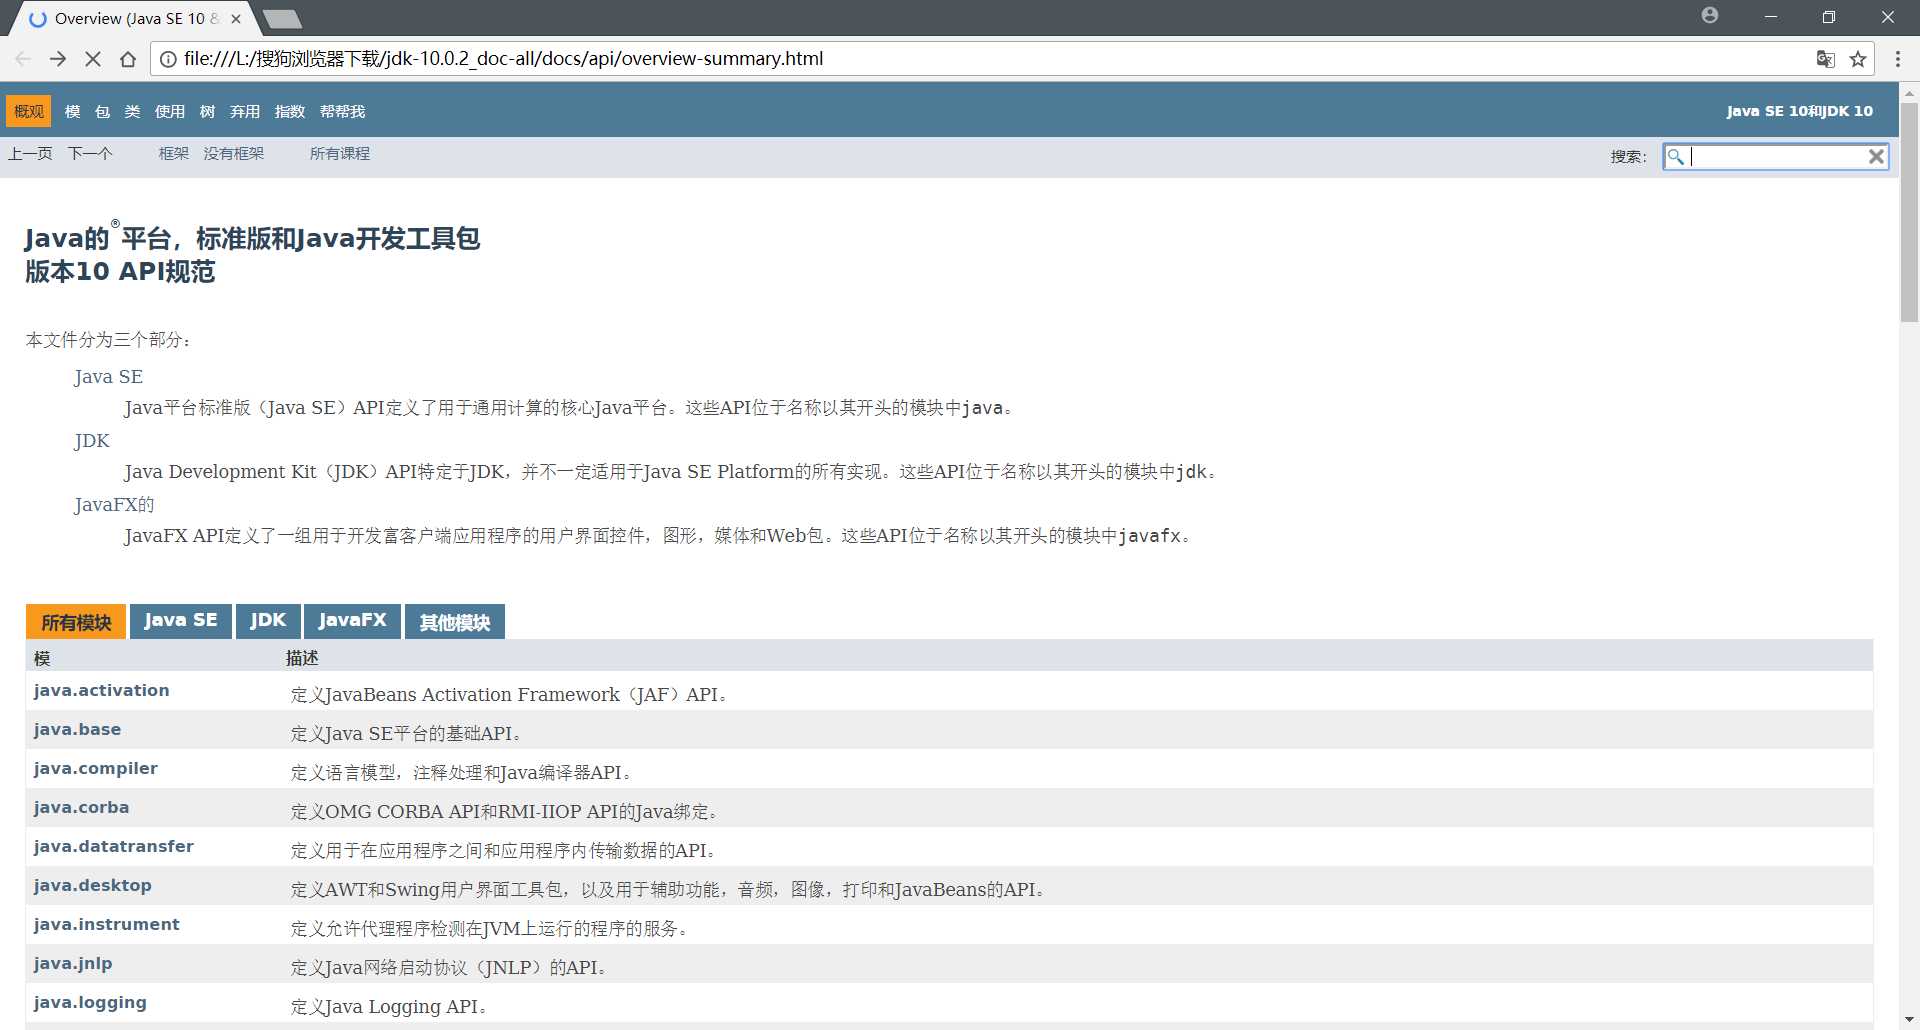This screenshot has height=1030, width=1920.
Task: Open the java.desktop module link
Action: [92, 885]
